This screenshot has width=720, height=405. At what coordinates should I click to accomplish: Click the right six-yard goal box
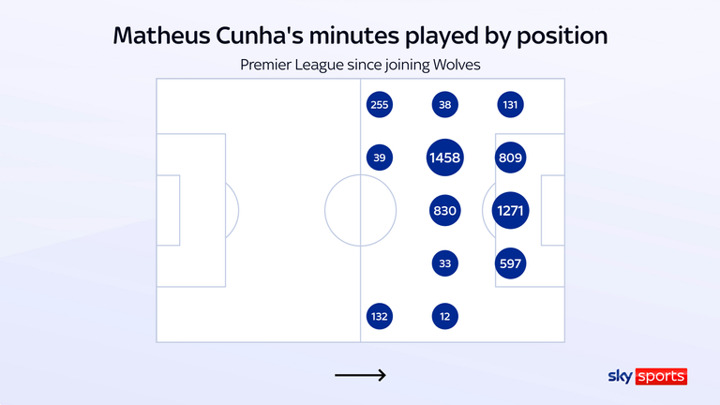[552, 210]
